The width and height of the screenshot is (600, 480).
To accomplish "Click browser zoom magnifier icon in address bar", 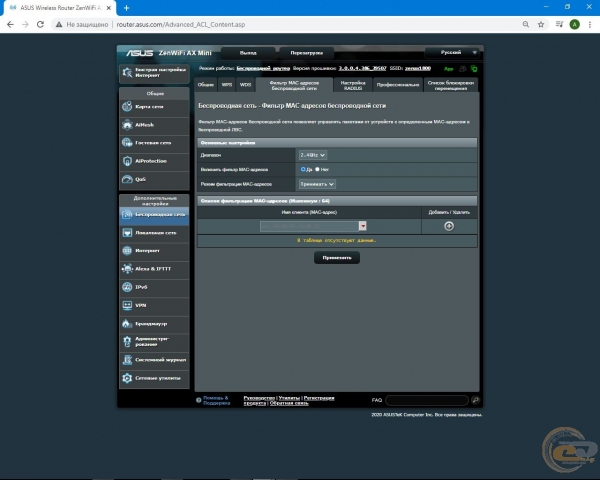I will click(526, 24).
